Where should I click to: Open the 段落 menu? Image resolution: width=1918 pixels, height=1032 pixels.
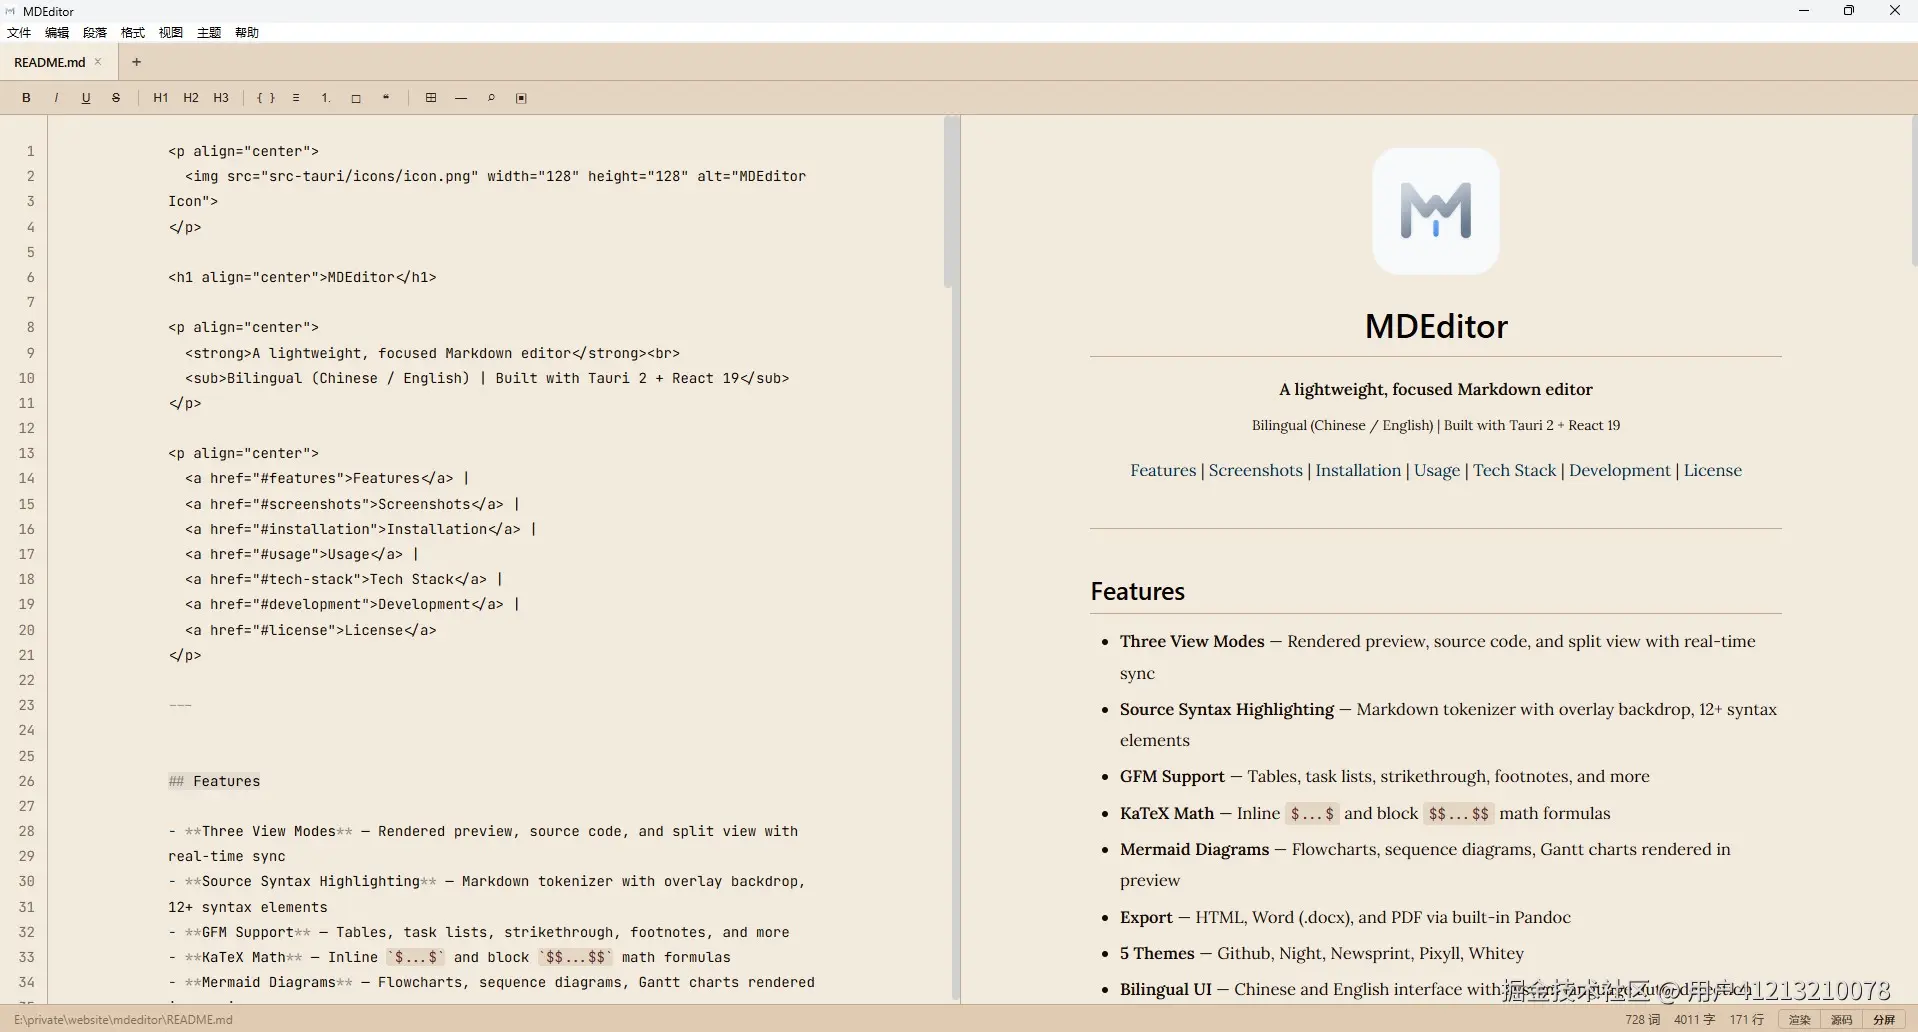tap(95, 33)
